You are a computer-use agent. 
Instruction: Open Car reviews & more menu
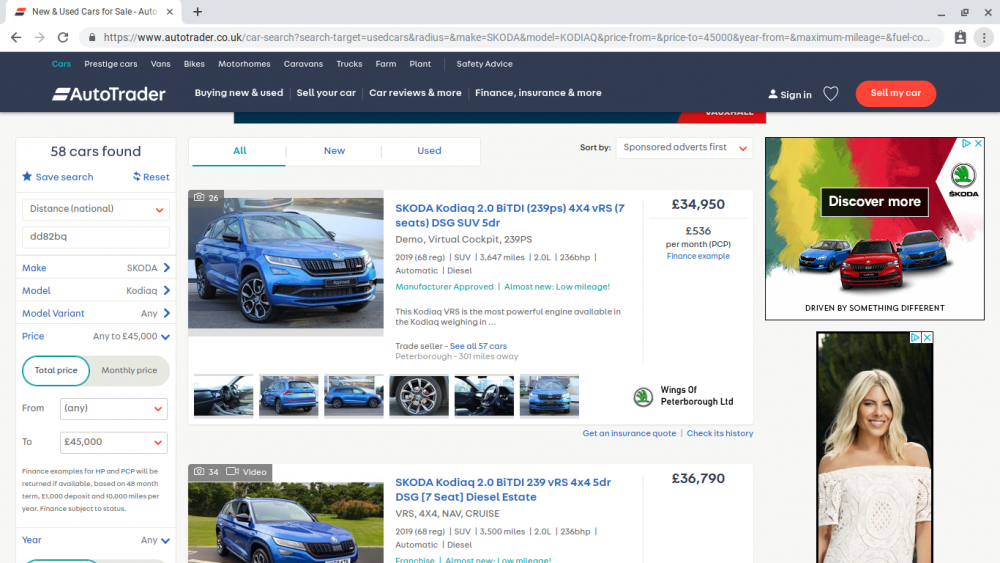[415, 93]
